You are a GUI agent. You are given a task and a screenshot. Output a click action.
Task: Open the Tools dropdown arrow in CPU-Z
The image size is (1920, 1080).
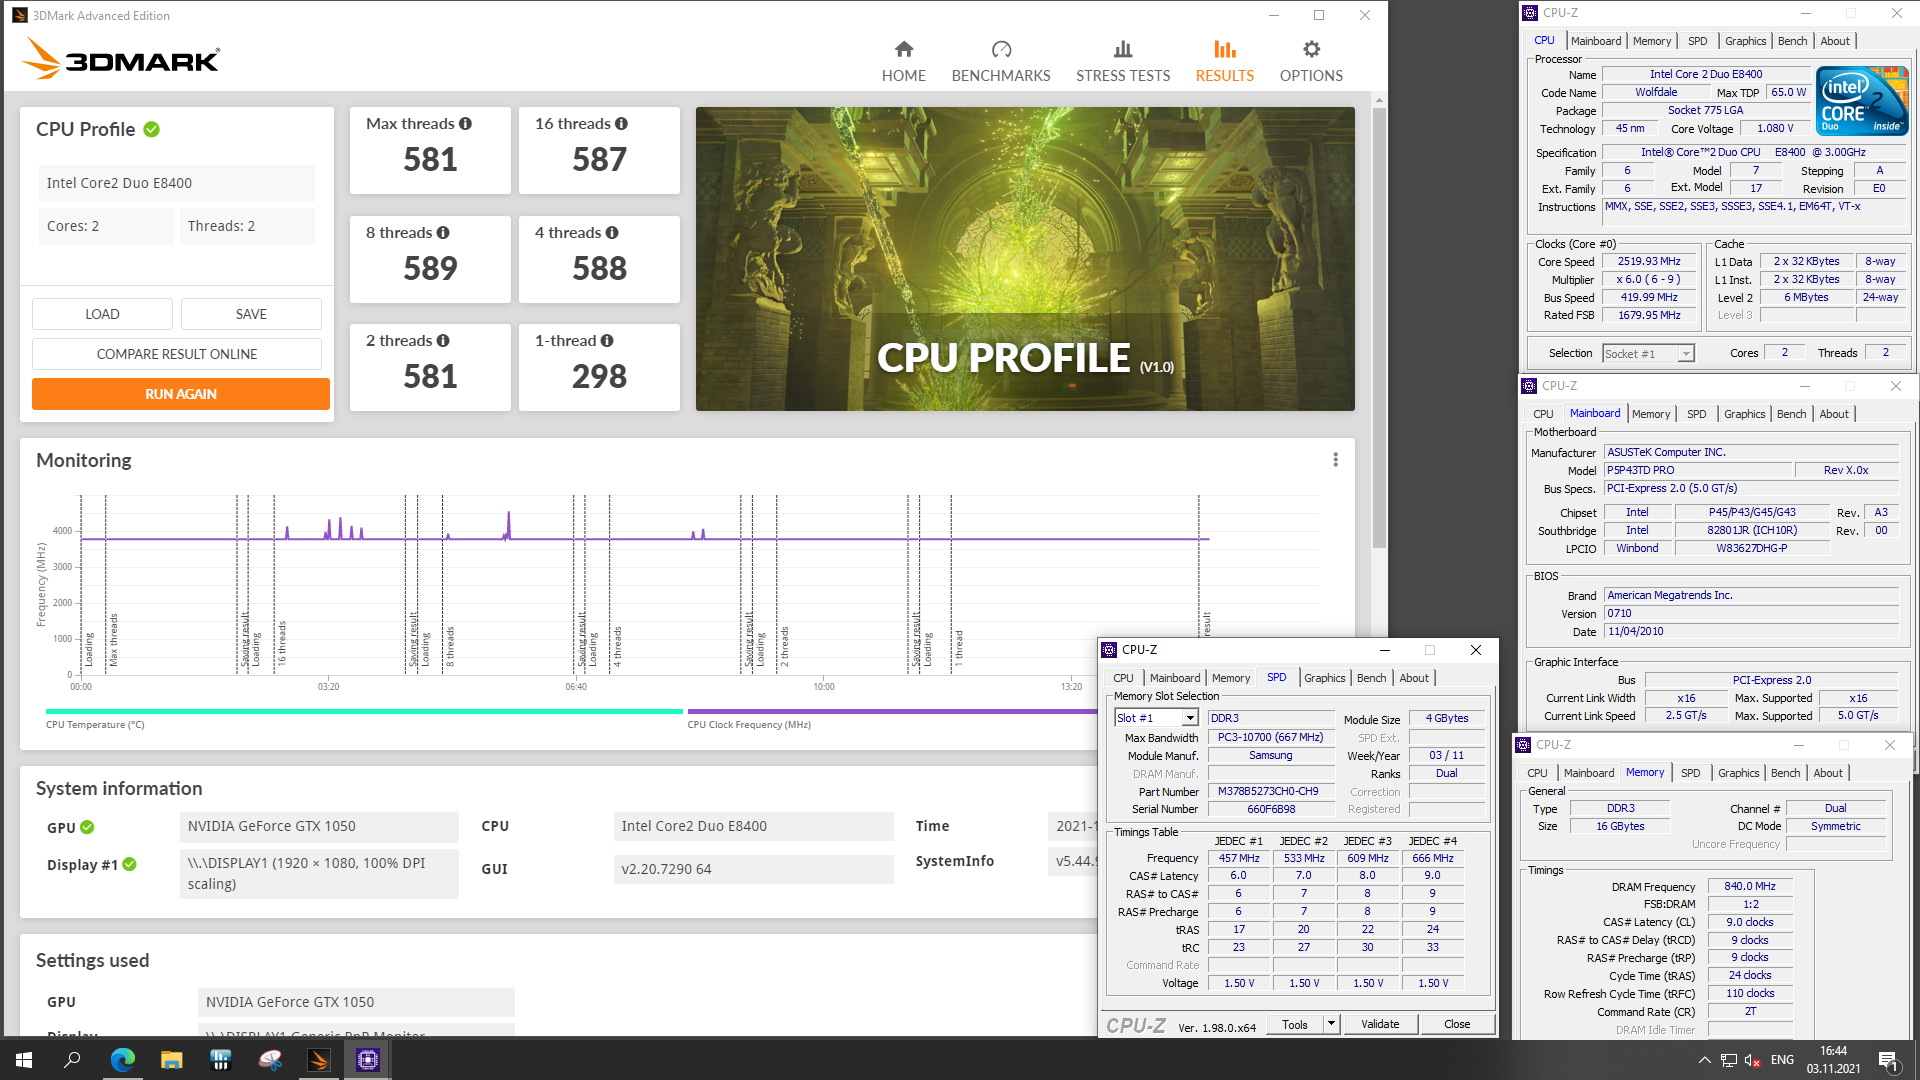pos(1331,1024)
